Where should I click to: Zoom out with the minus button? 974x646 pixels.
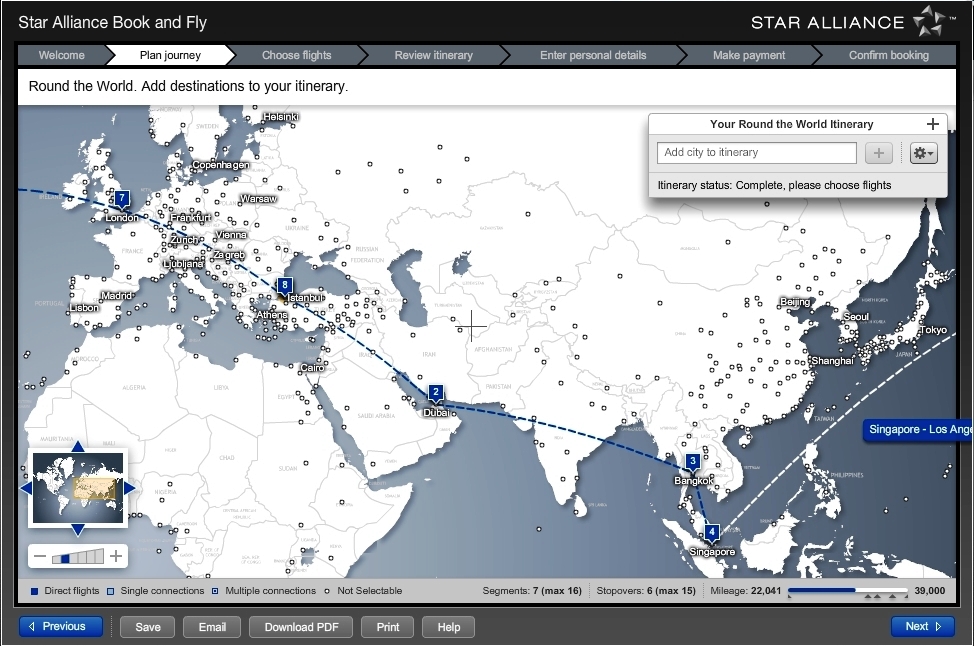click(40, 556)
